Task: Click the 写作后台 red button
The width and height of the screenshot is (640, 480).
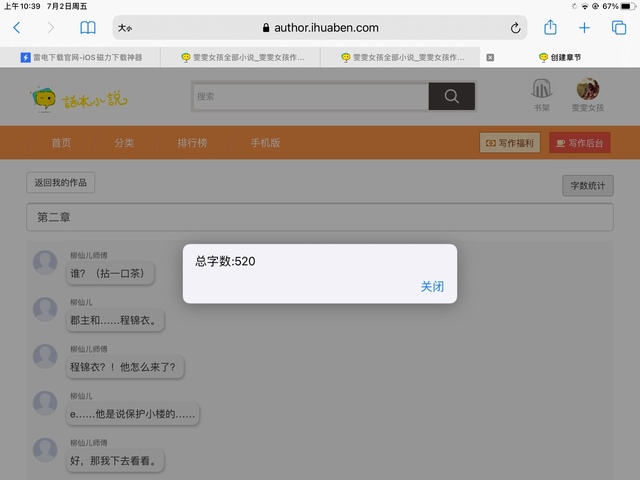Action: 580,143
